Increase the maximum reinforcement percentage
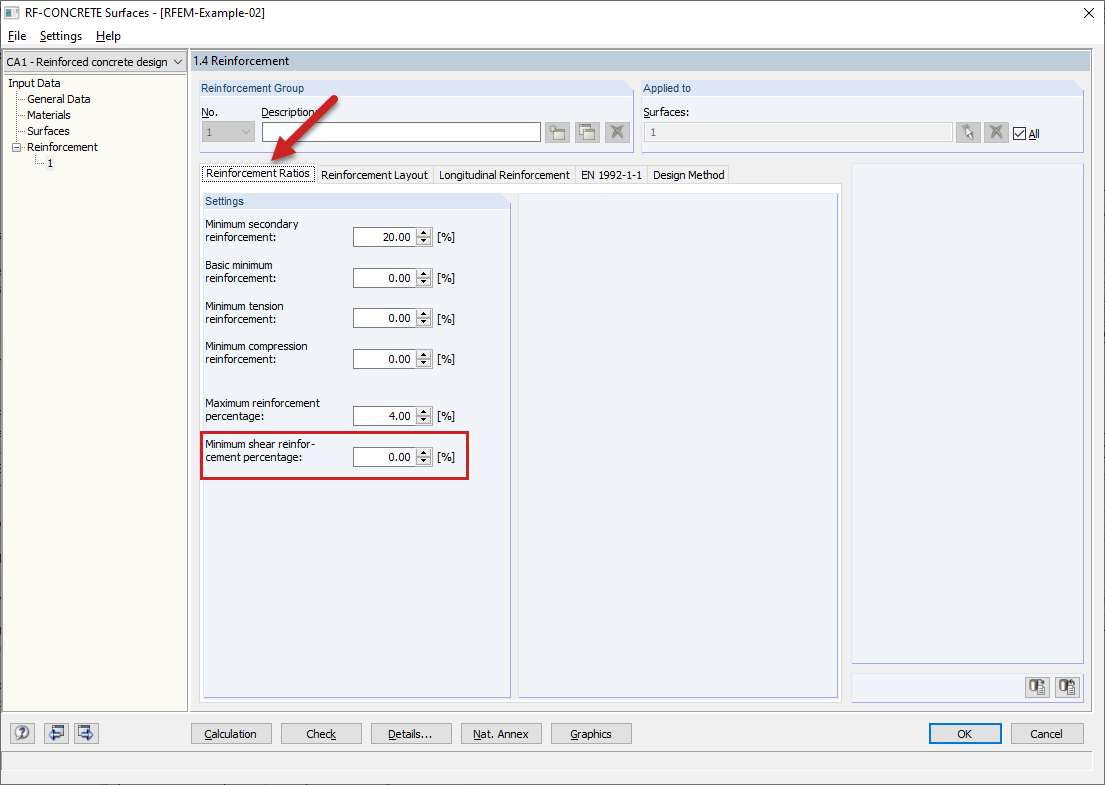This screenshot has height=785, width=1105. tap(424, 412)
